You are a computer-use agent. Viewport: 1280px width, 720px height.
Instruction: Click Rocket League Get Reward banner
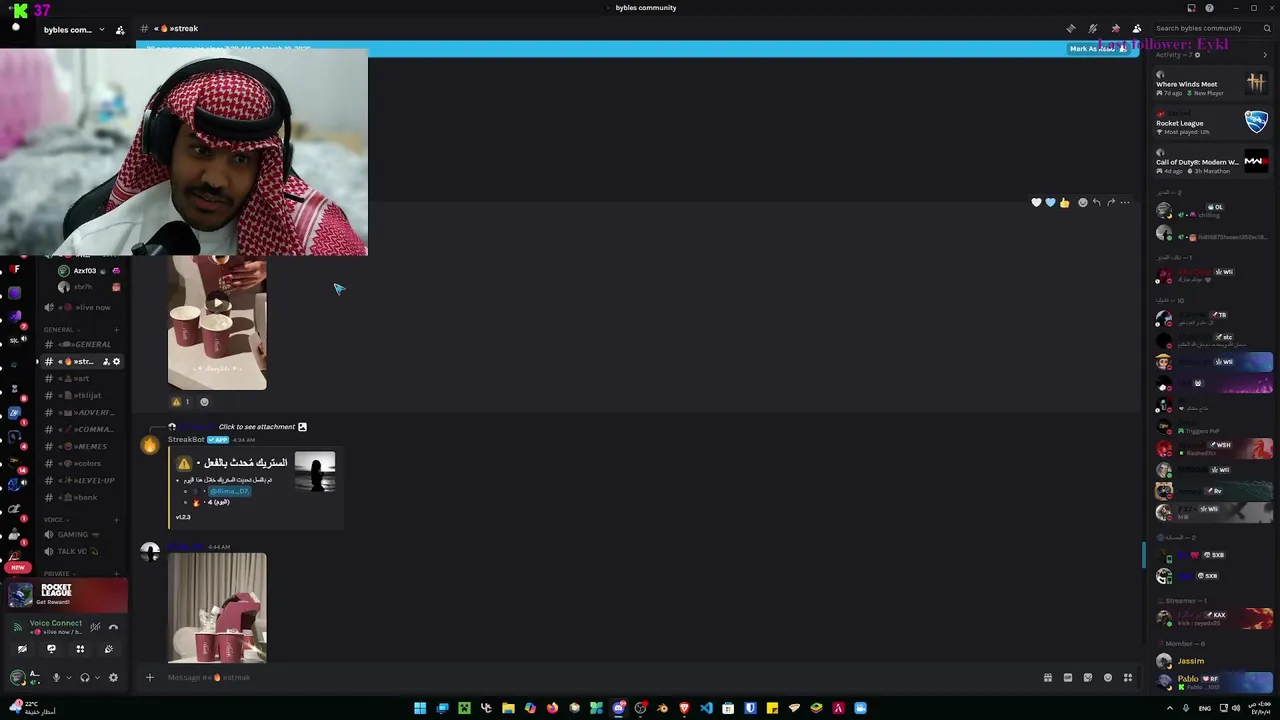[x=68, y=595]
